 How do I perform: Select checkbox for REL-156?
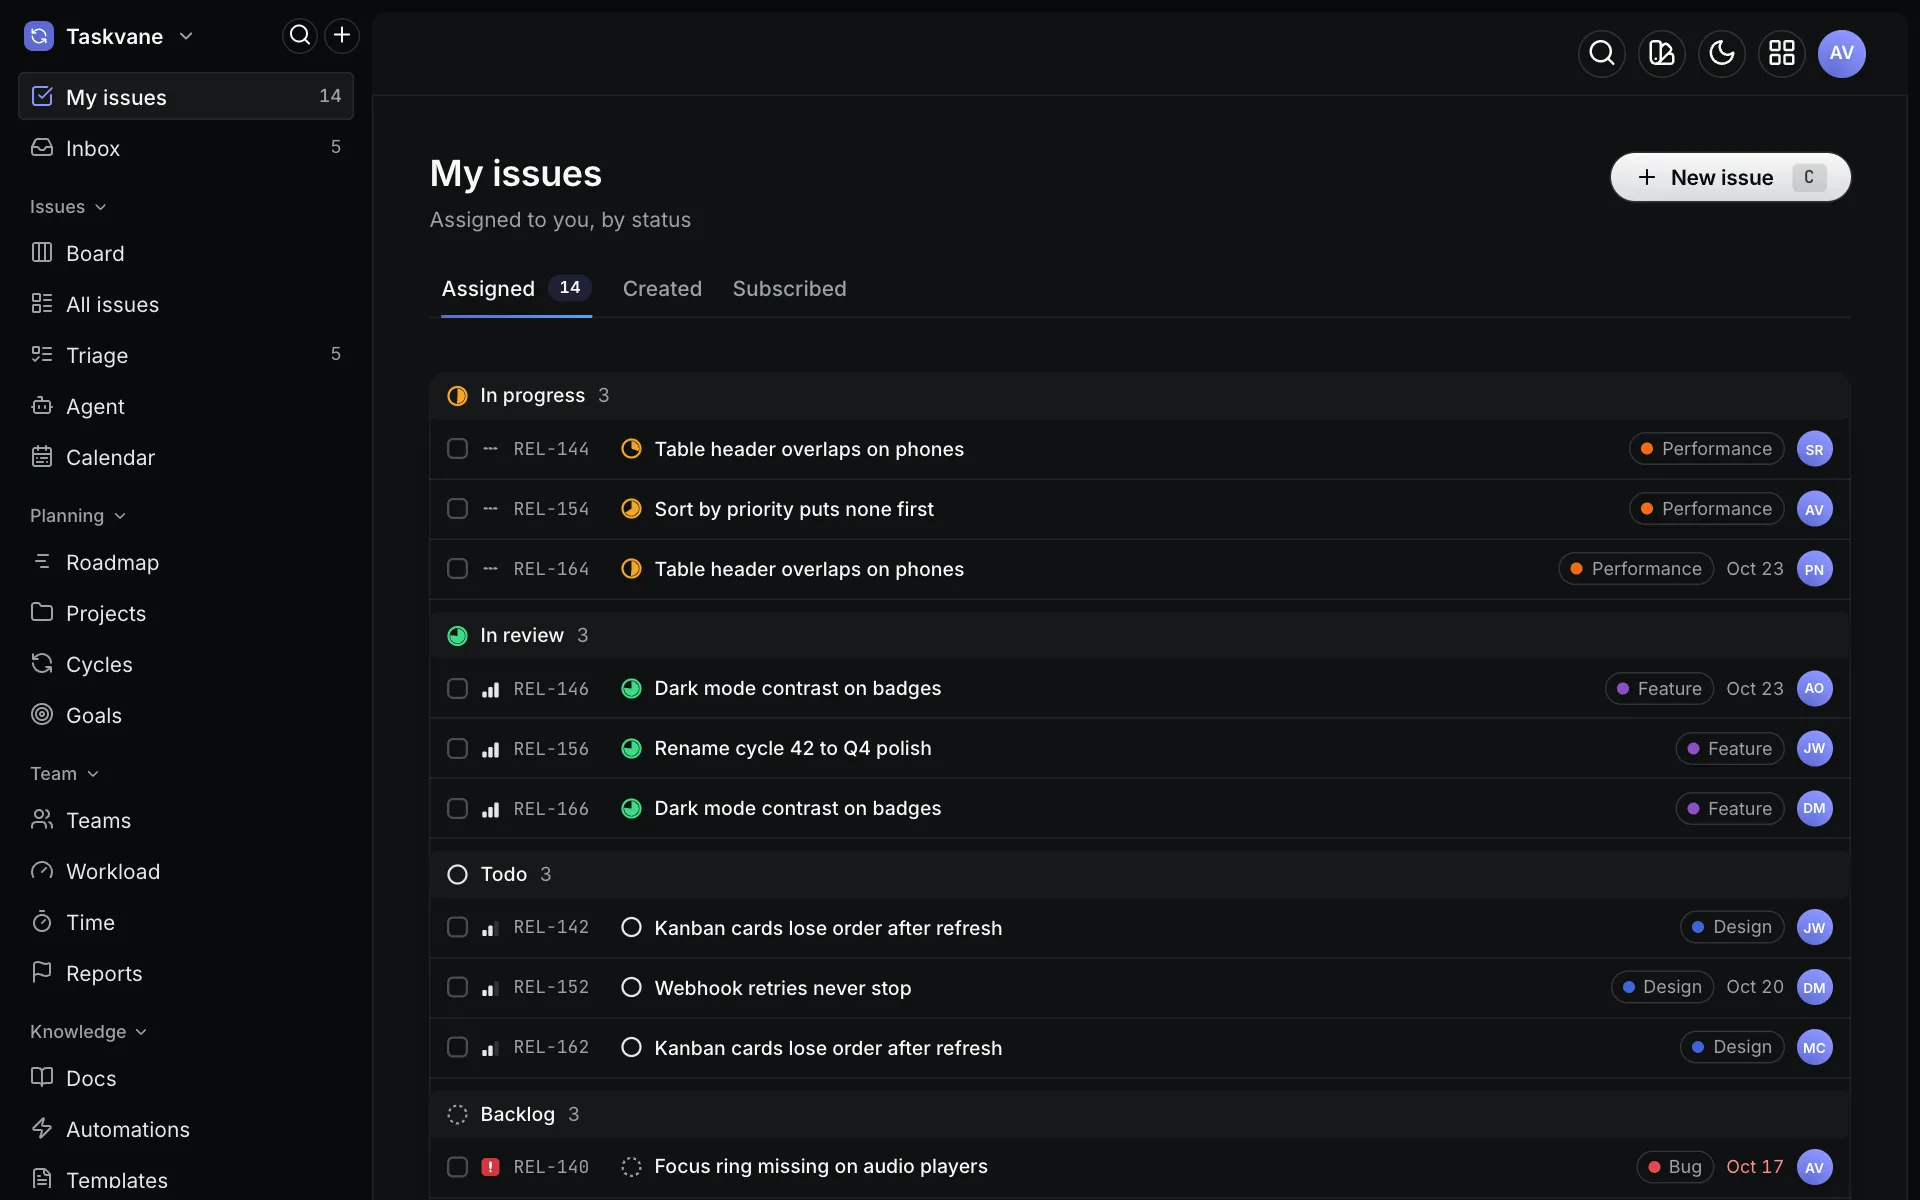coord(457,749)
